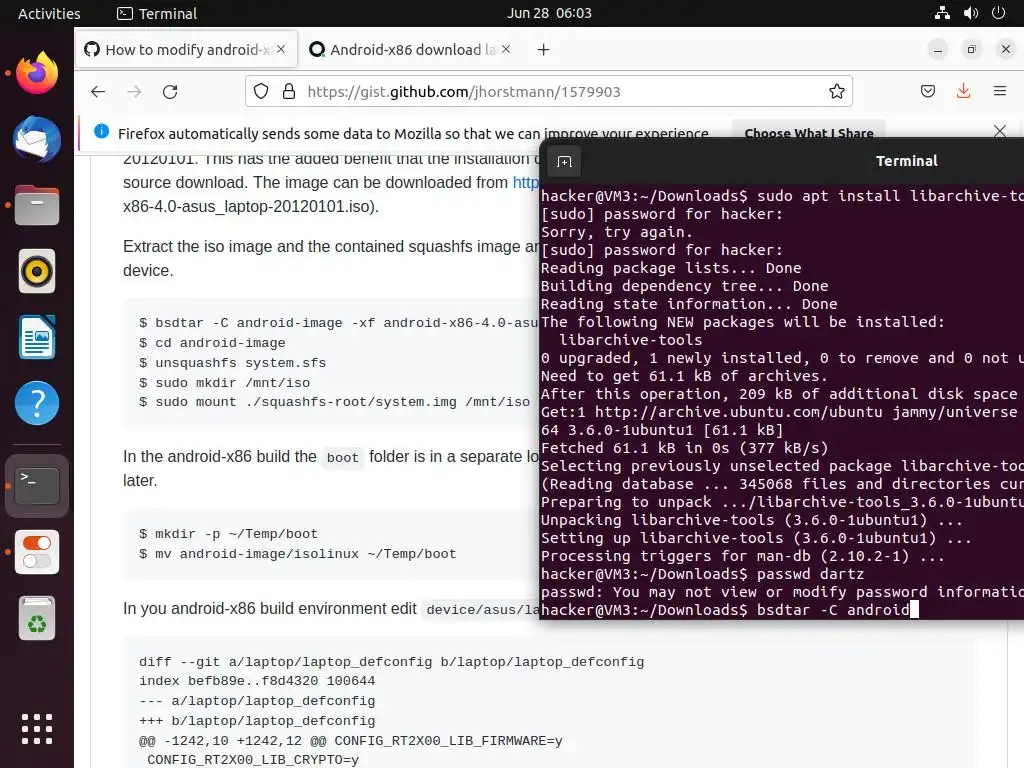
Task: Click 'x86-4.0-asus_laptop-20120101.iso).' text
Action: coord(251,206)
